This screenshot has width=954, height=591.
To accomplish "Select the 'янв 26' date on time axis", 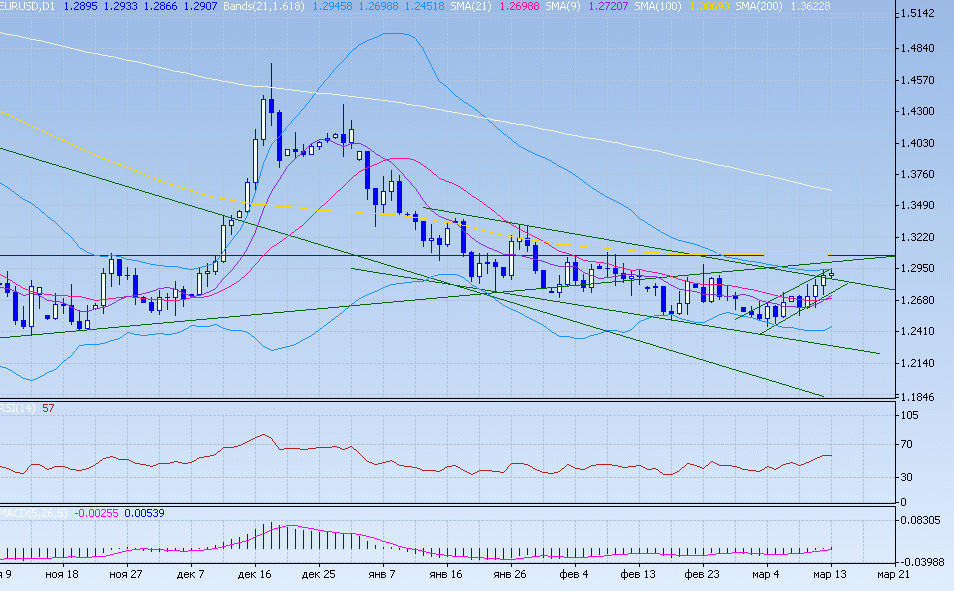I will [x=510, y=576].
